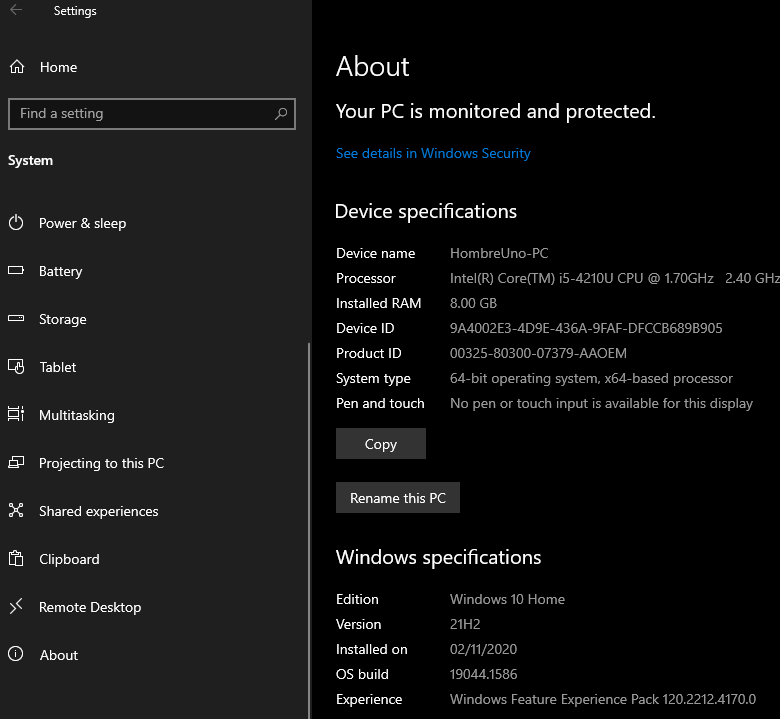Click the Home house icon
The width and height of the screenshot is (780, 719).
(16, 67)
